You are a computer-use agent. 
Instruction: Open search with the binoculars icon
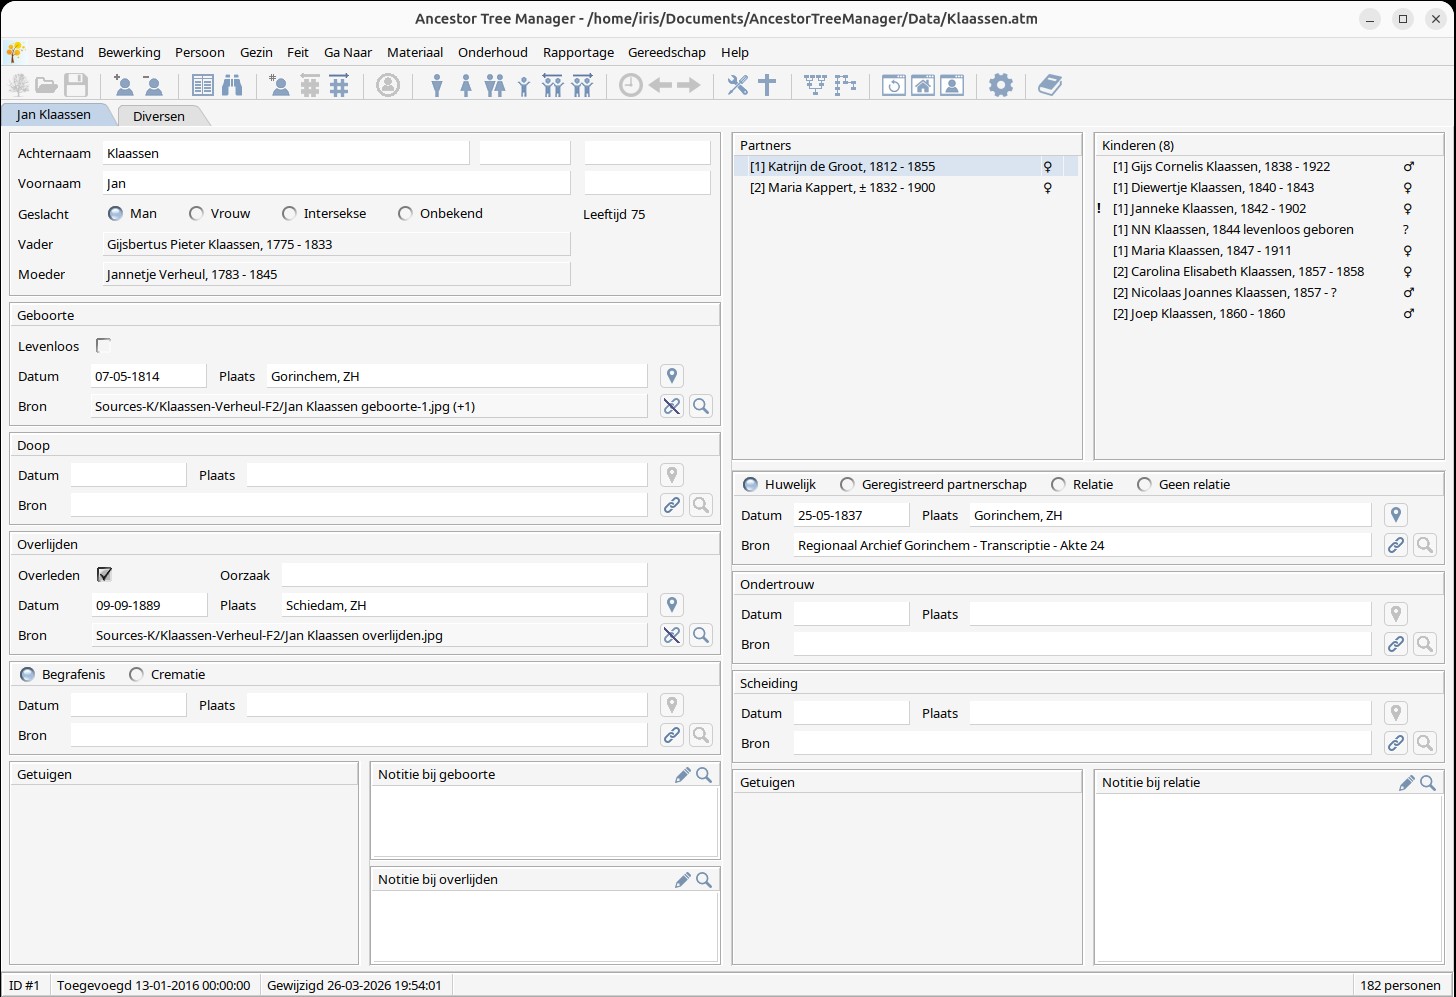232,86
